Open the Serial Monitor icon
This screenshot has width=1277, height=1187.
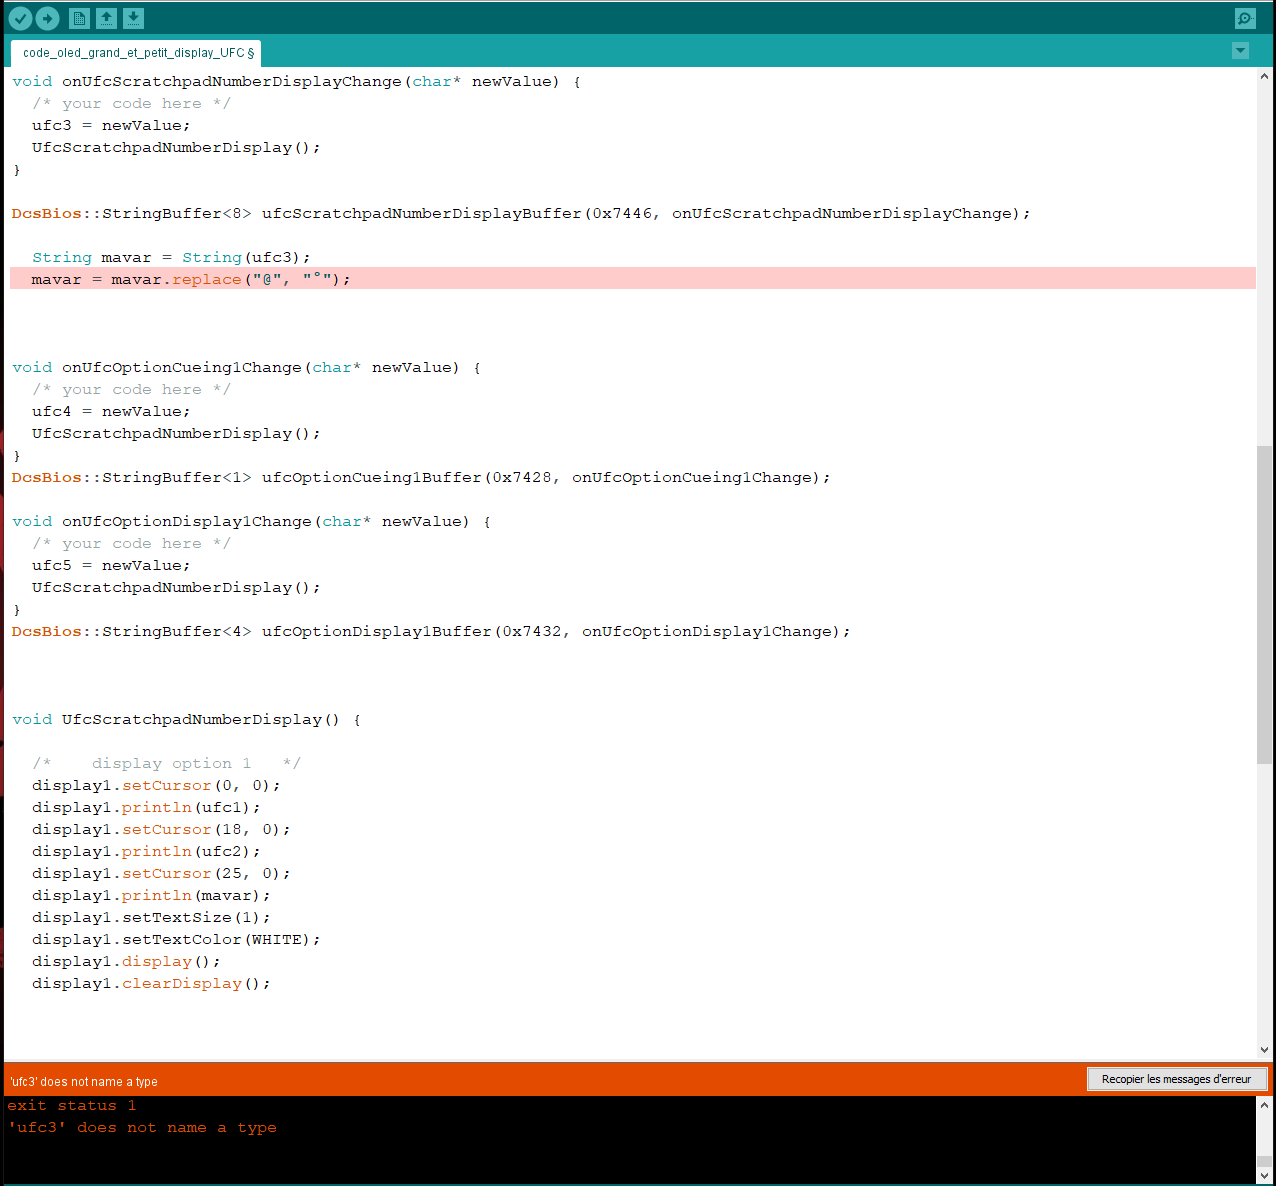click(1245, 18)
